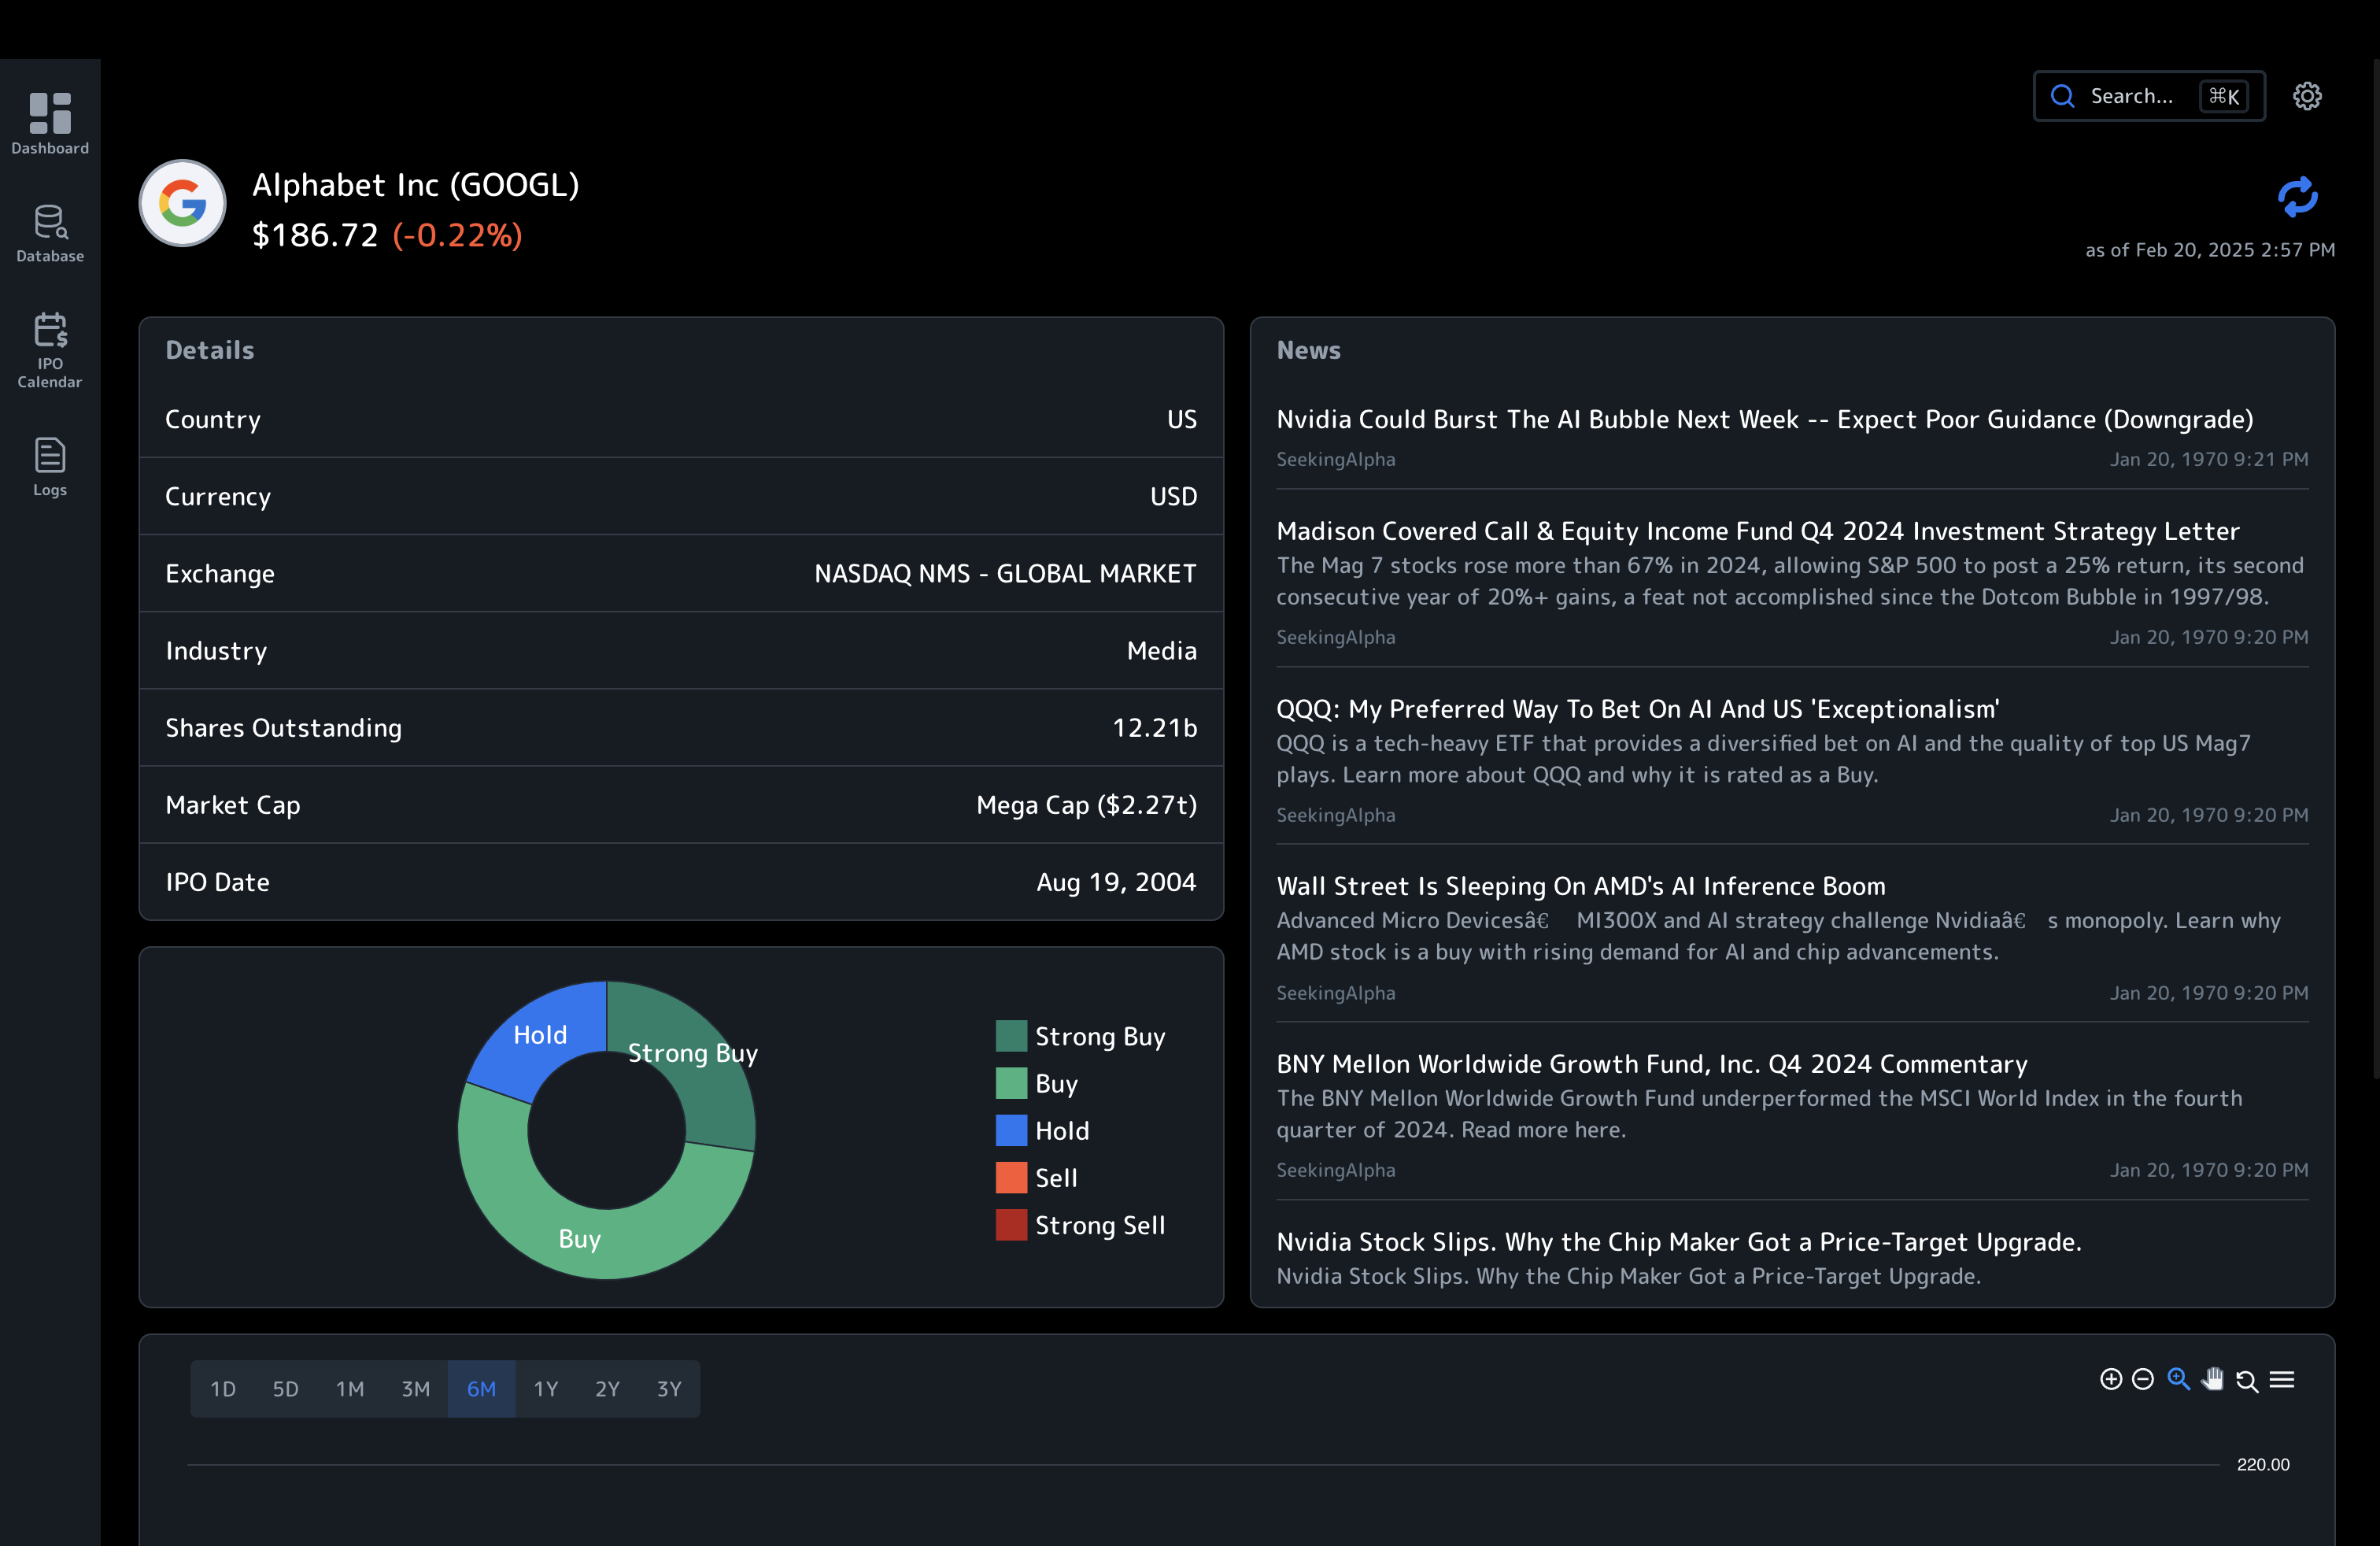Open the settings gear
The height and width of the screenshot is (1546, 2380).
2307,95
